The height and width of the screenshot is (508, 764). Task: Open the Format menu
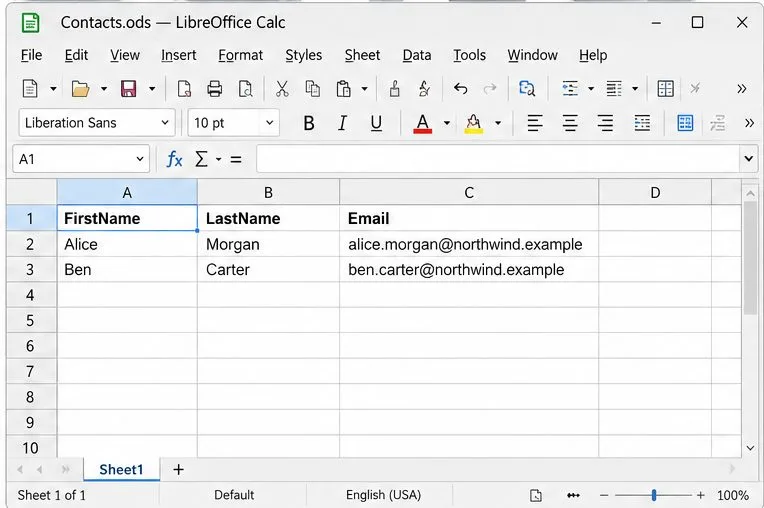(241, 56)
